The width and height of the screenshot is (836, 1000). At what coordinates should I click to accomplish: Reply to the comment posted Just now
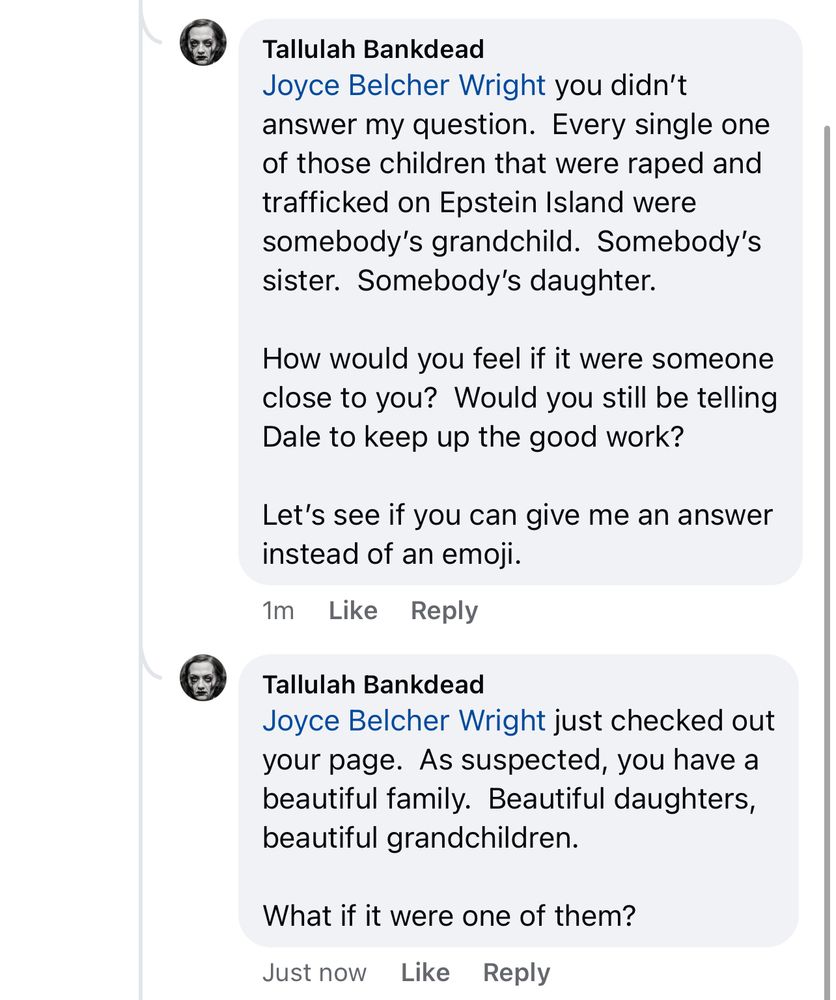click(516, 972)
